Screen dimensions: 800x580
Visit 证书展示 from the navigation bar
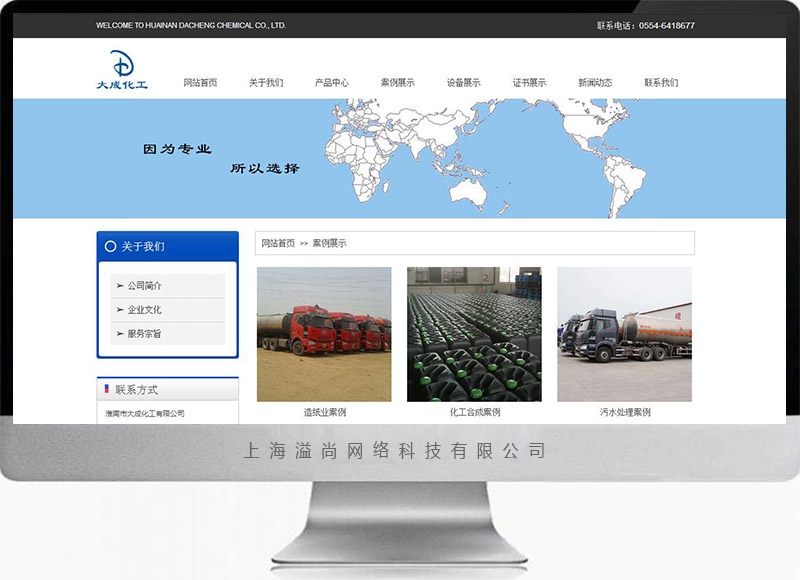530,83
